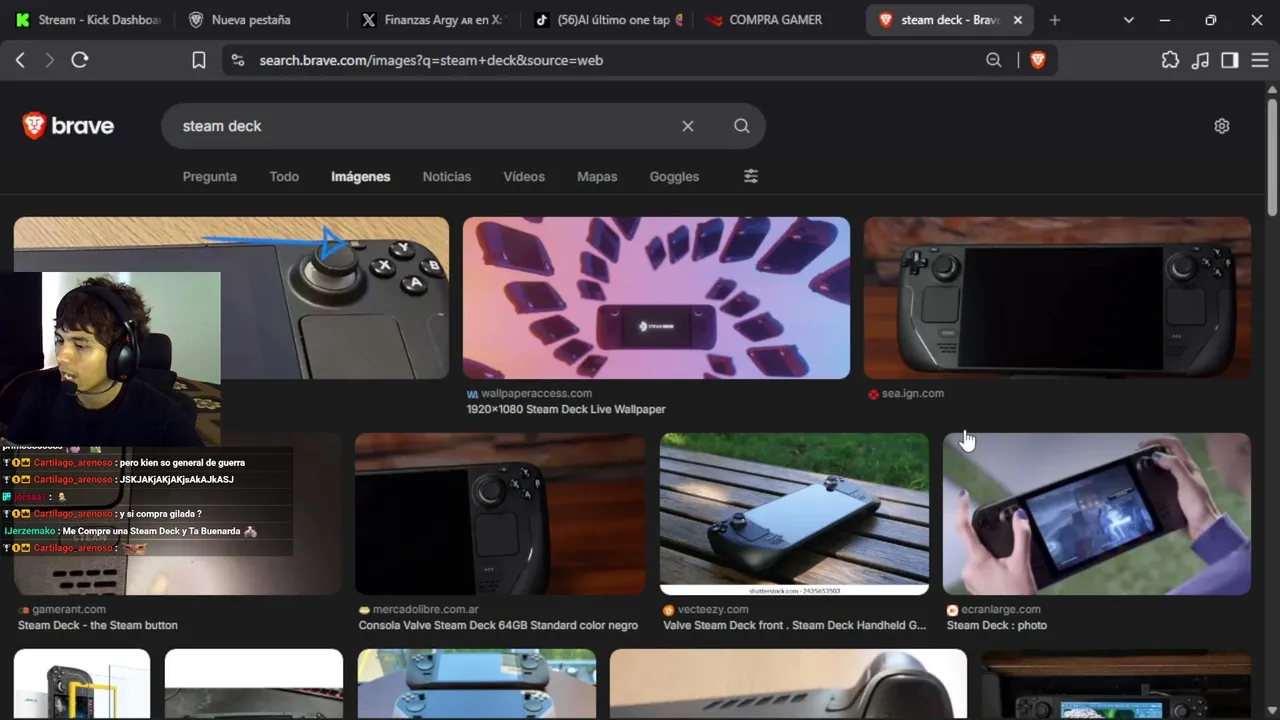
Task: Open '1920×1080 Steam Deck Live Wallpaper' title
Action: click(x=566, y=409)
